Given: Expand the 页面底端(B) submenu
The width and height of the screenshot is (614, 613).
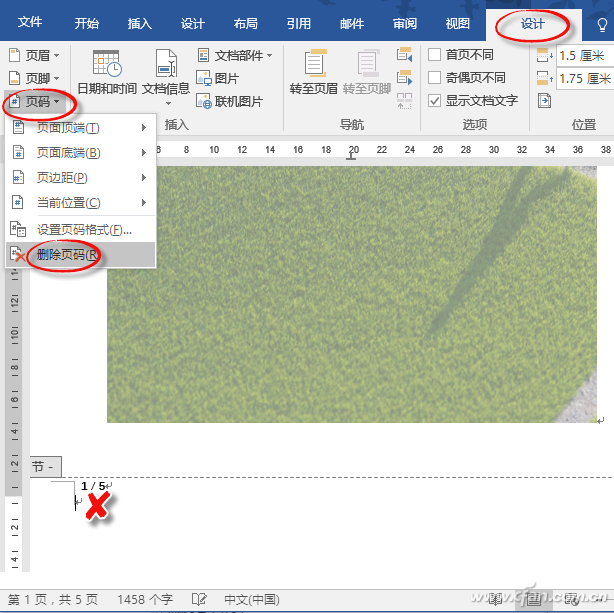Looking at the screenshot, I should (80, 152).
